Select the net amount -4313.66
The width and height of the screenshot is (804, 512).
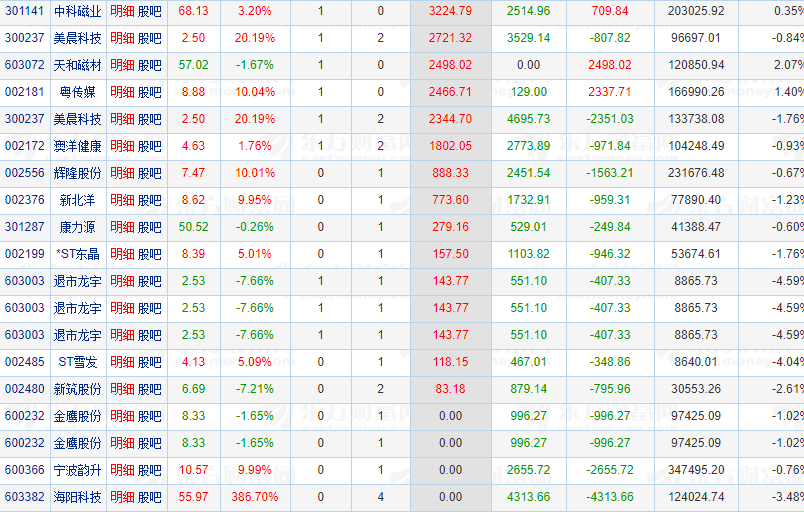point(610,497)
